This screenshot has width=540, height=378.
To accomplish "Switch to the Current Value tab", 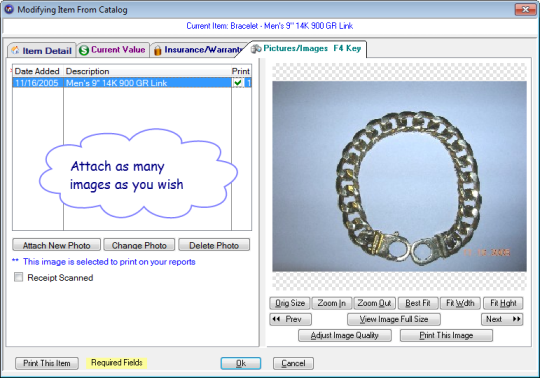I will click(113, 50).
